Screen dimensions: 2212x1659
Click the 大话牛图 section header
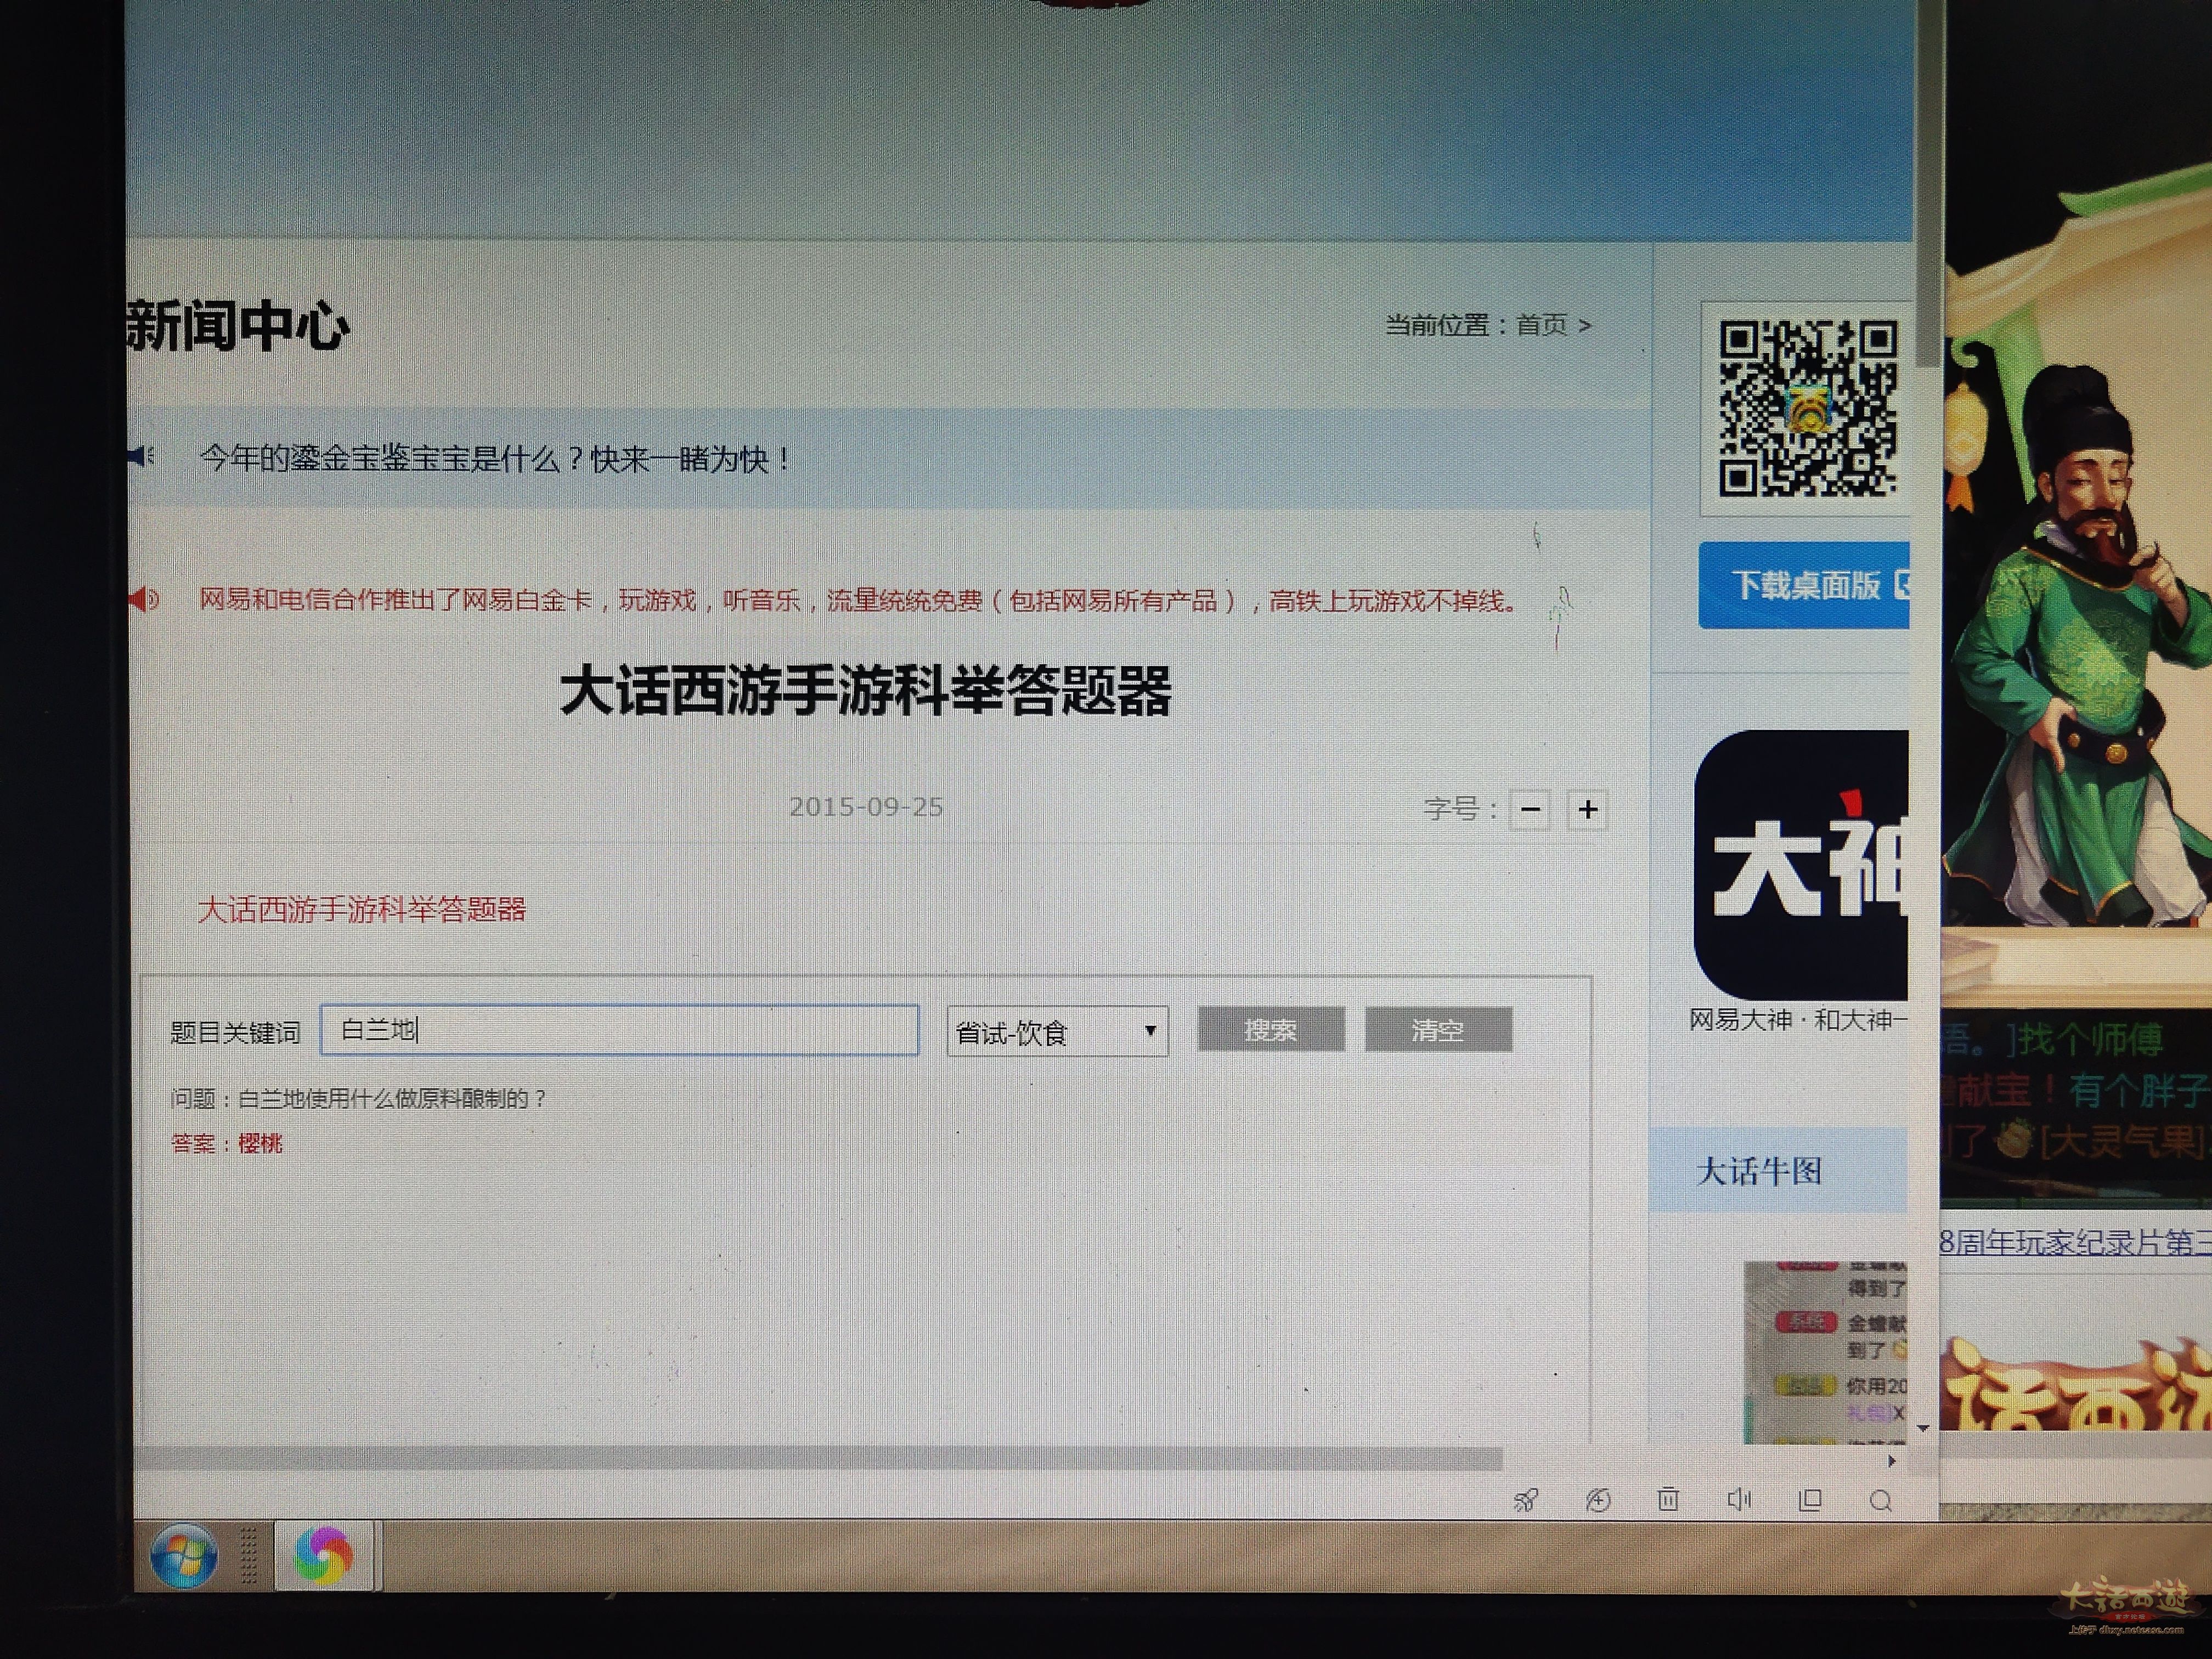1778,1170
